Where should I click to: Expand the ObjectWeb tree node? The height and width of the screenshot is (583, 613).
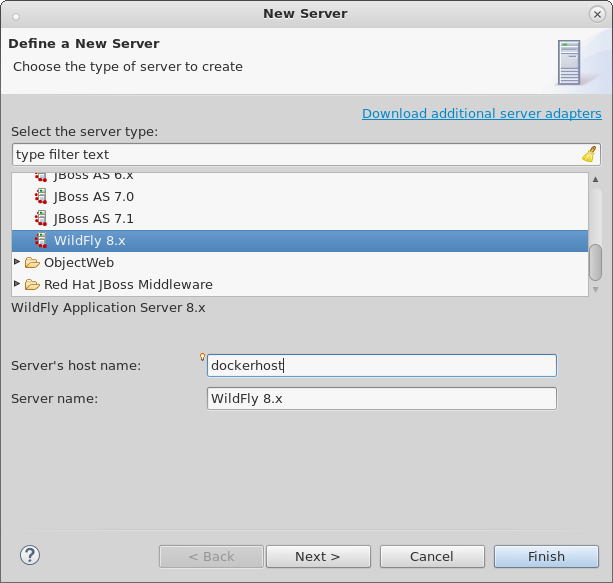coord(17,262)
